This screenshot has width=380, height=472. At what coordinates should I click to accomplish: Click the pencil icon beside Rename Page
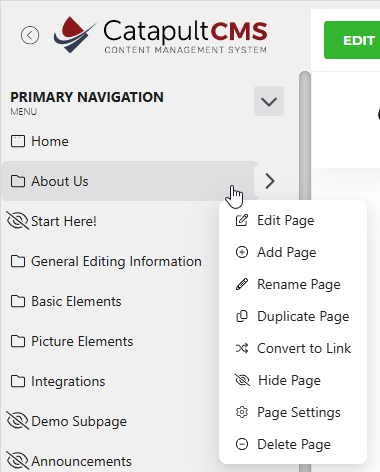pyautogui.click(x=242, y=284)
